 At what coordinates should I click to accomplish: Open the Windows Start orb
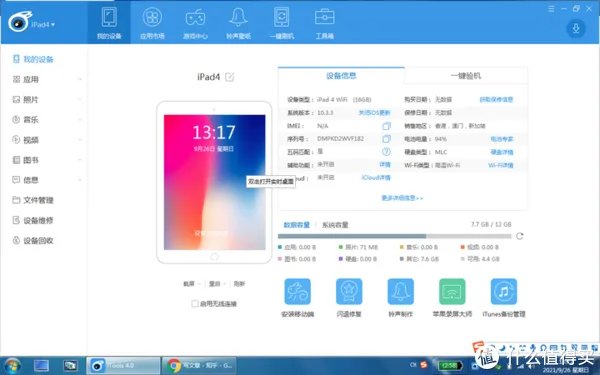tap(12, 366)
